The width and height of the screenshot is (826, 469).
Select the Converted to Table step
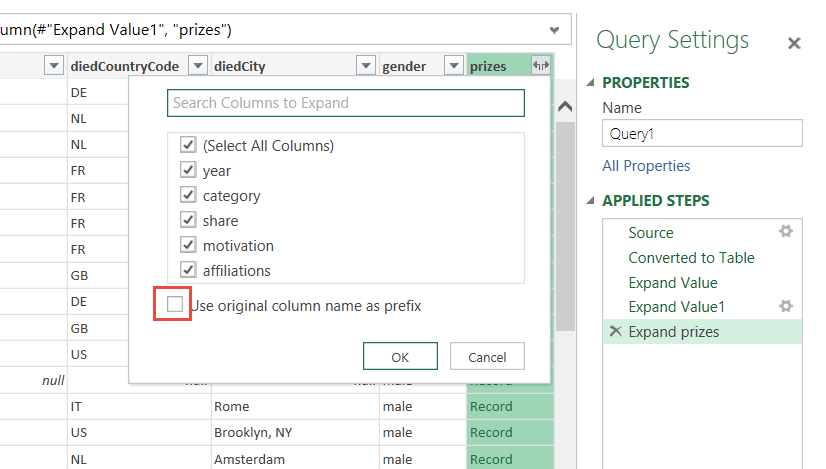pos(691,258)
